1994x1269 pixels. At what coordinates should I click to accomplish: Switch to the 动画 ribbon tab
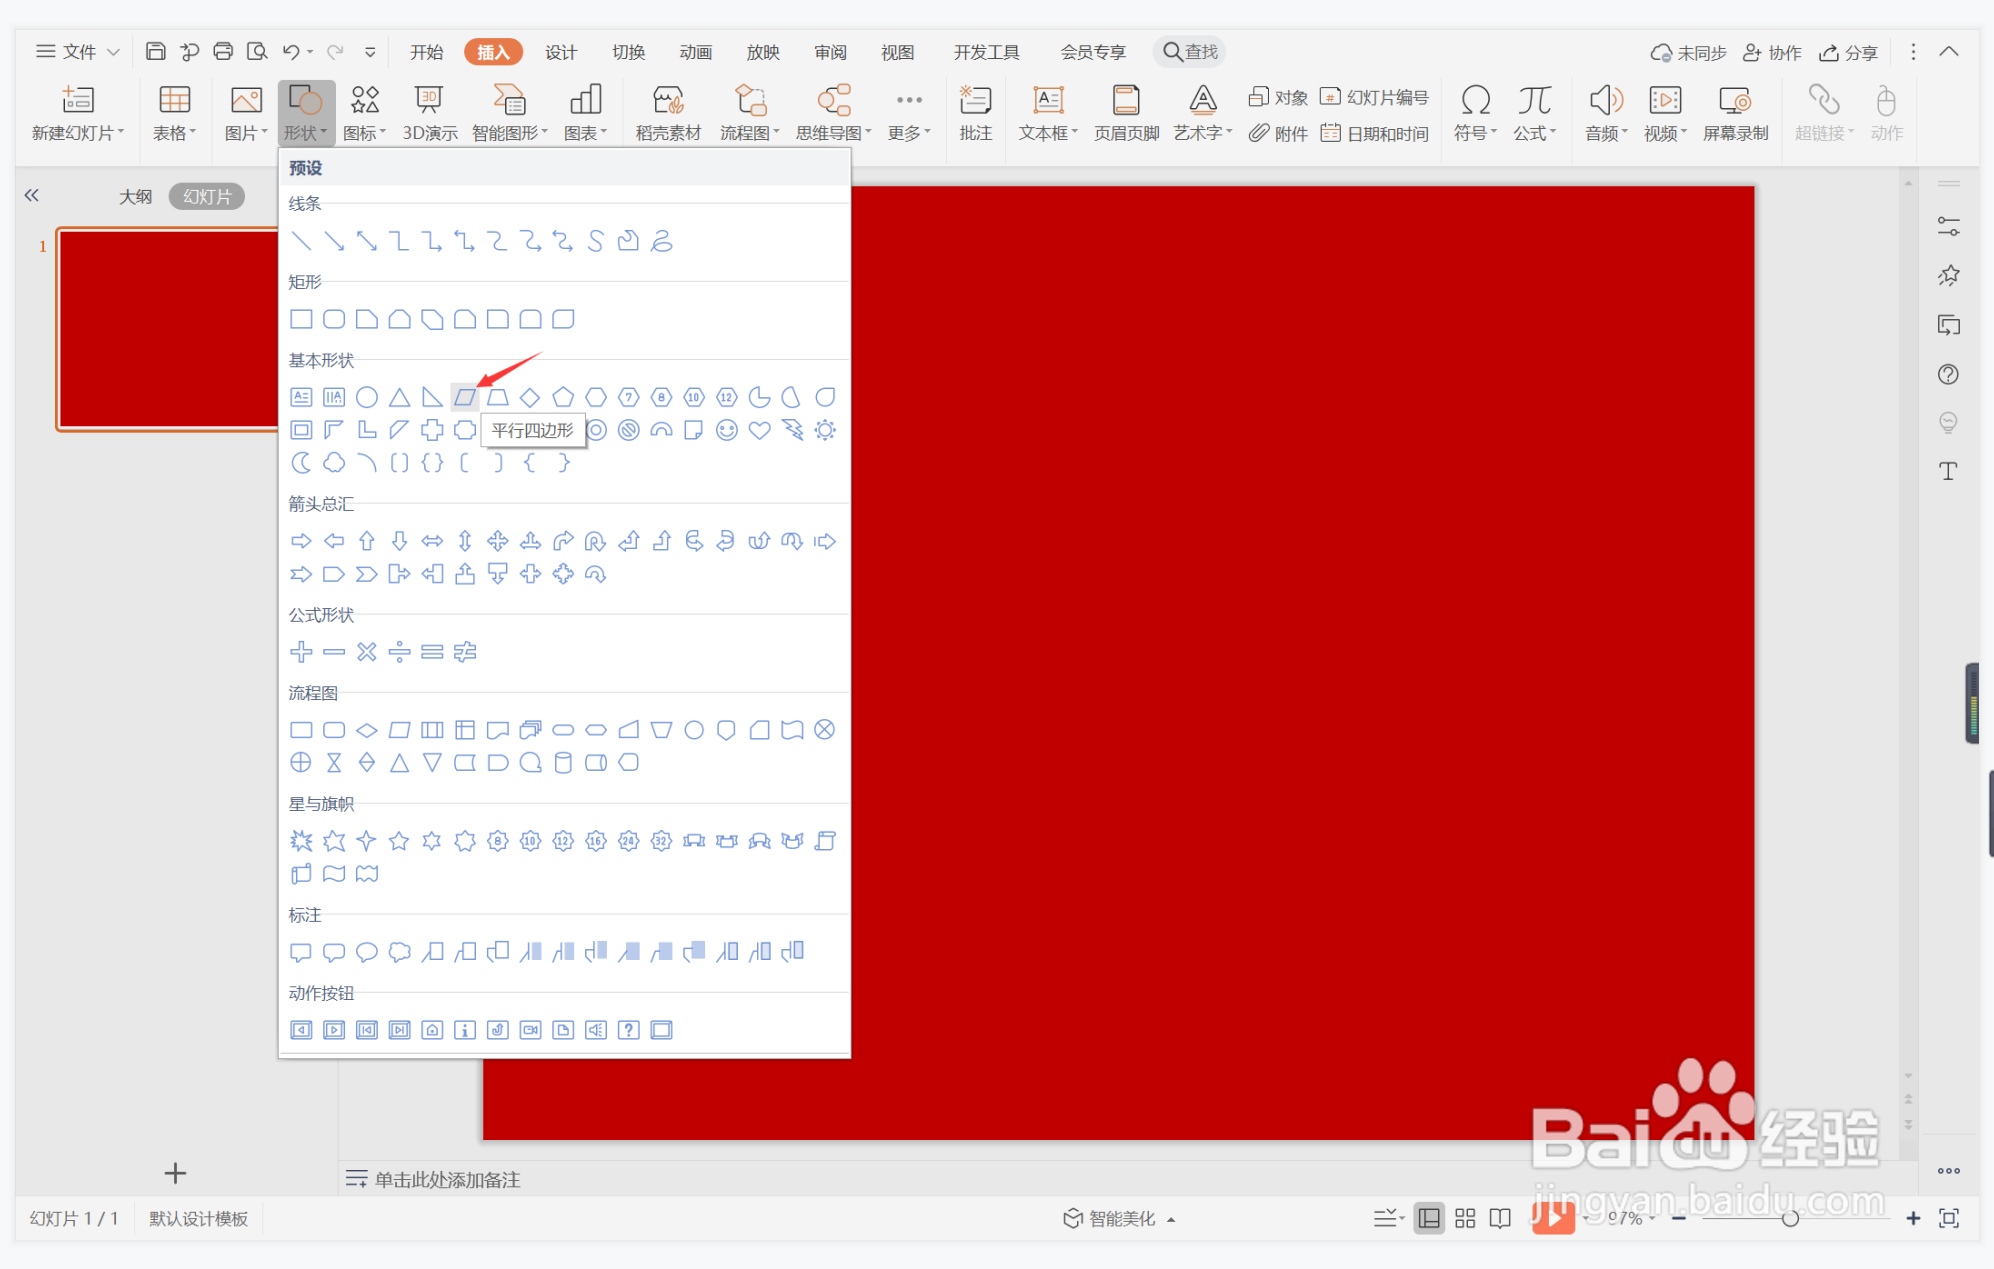click(x=695, y=52)
